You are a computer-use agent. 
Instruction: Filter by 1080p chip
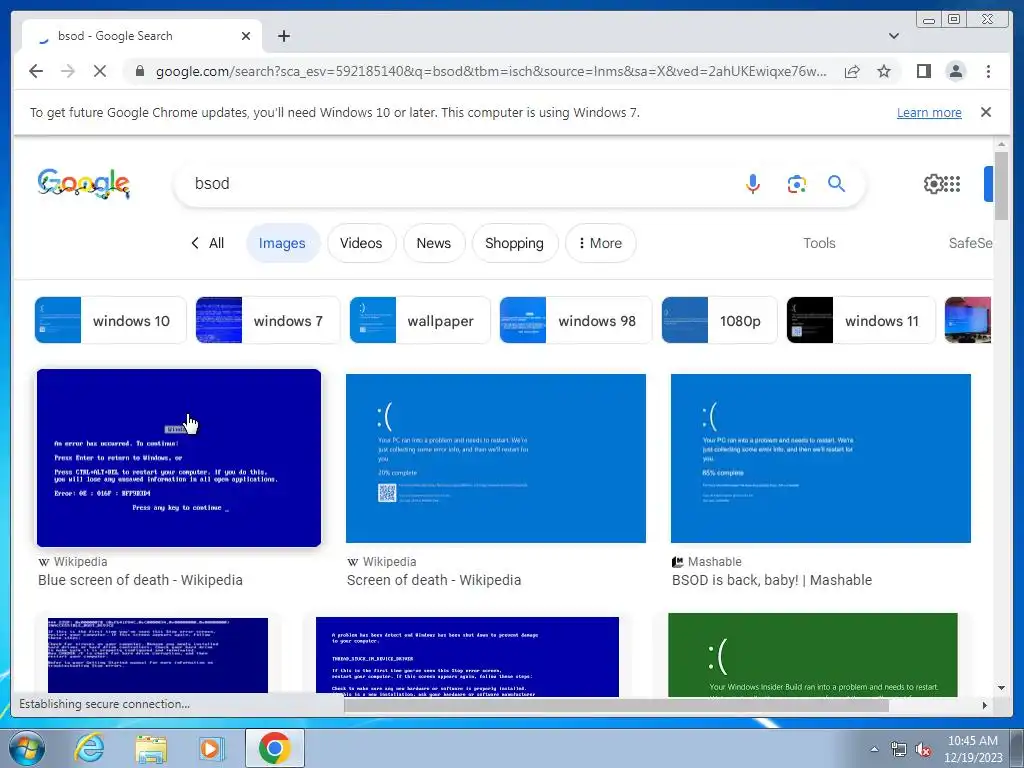719,320
